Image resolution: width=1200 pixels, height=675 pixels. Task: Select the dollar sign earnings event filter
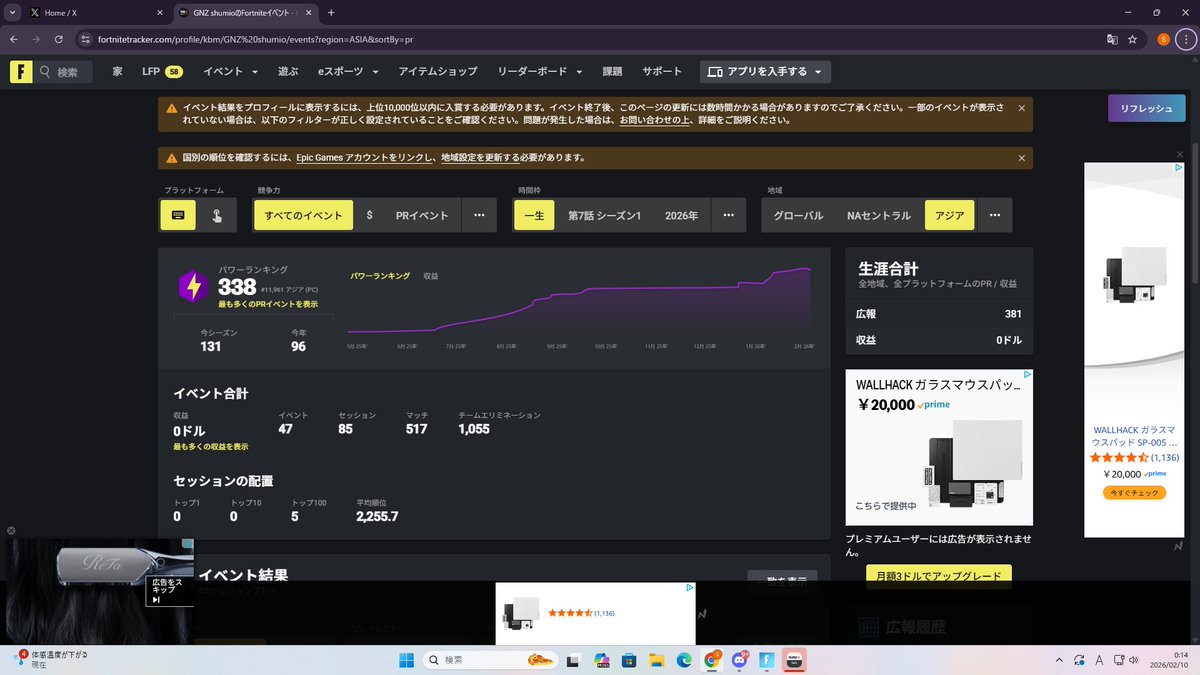(x=369, y=215)
